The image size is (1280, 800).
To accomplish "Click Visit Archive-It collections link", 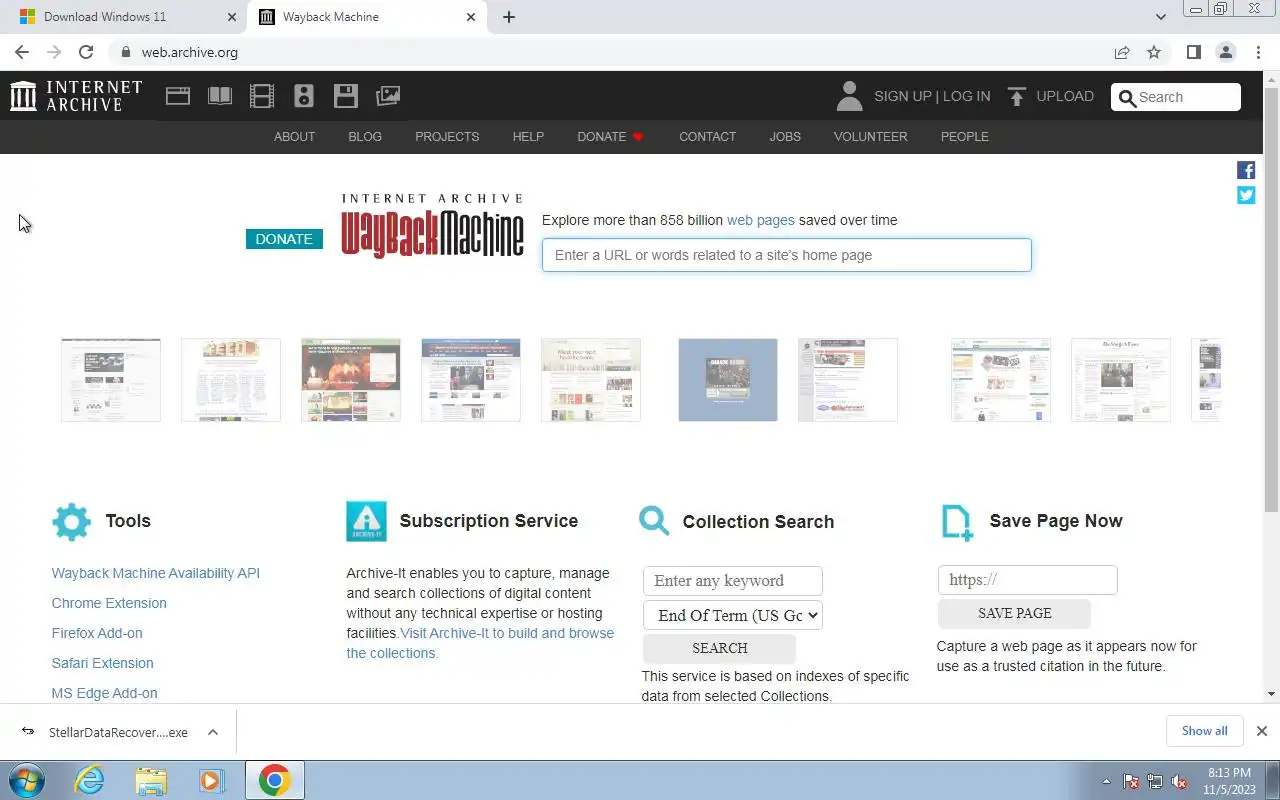I will pyautogui.click(x=480, y=643).
